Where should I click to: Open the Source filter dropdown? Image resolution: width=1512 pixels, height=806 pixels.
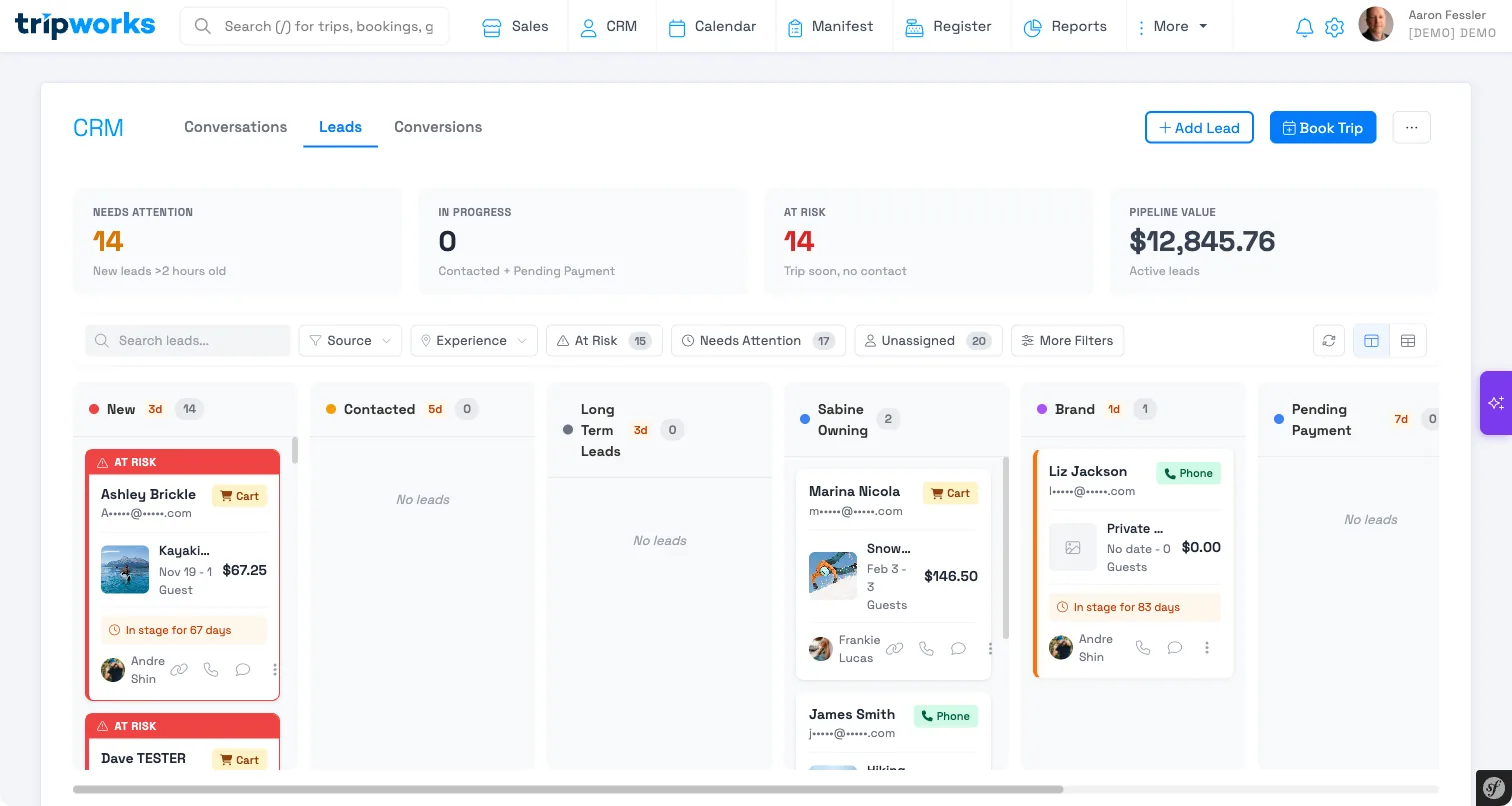(x=350, y=341)
